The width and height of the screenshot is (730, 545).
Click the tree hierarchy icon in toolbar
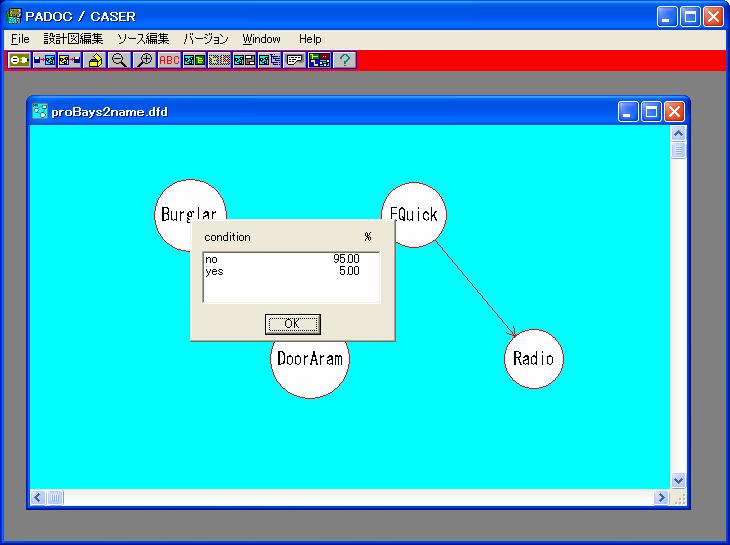[x=319, y=60]
